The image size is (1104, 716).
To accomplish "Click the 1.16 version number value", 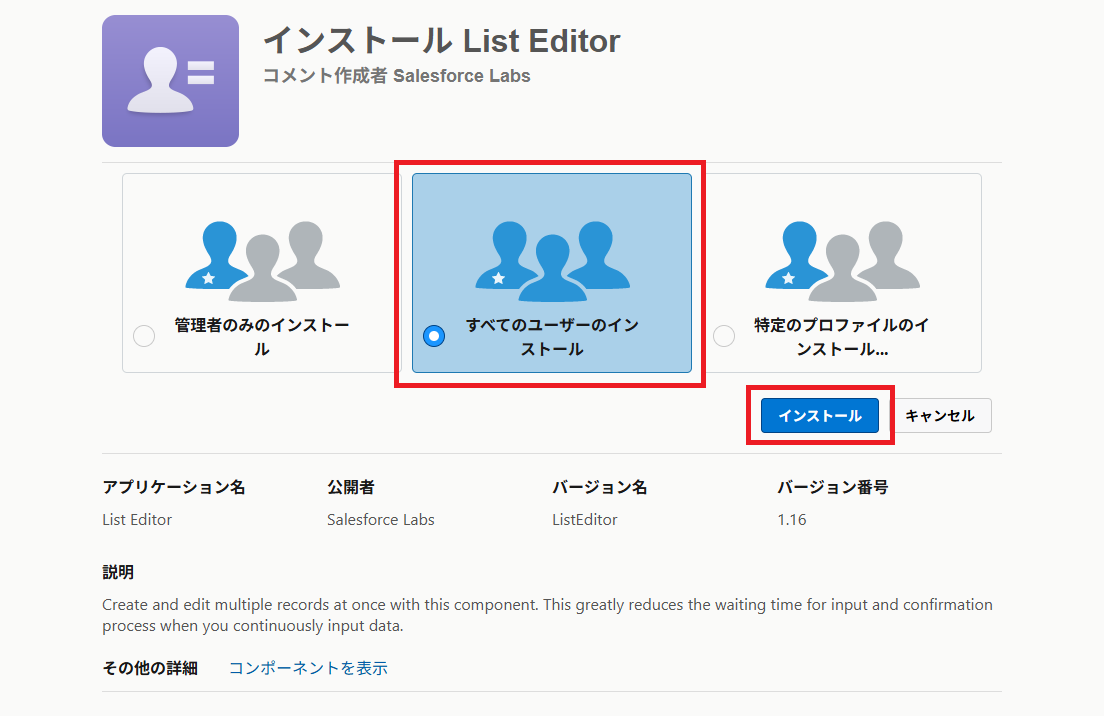I will coord(791,520).
